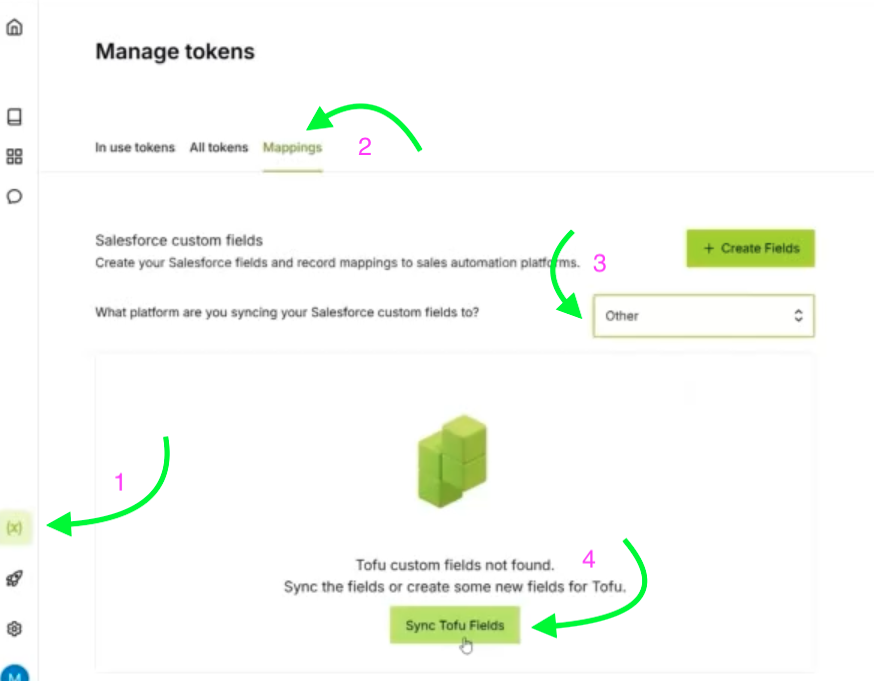The height and width of the screenshot is (681, 874).
Task: Open the documentation book icon
Action: 14,116
